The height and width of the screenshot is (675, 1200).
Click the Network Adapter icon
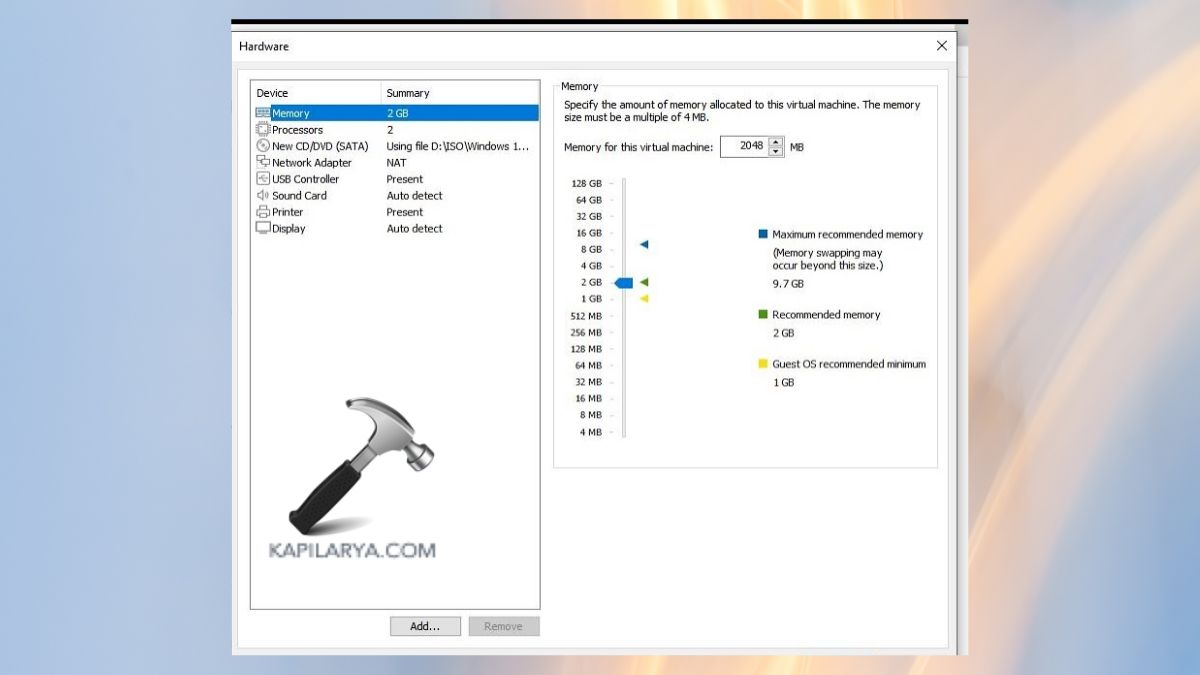pos(263,163)
